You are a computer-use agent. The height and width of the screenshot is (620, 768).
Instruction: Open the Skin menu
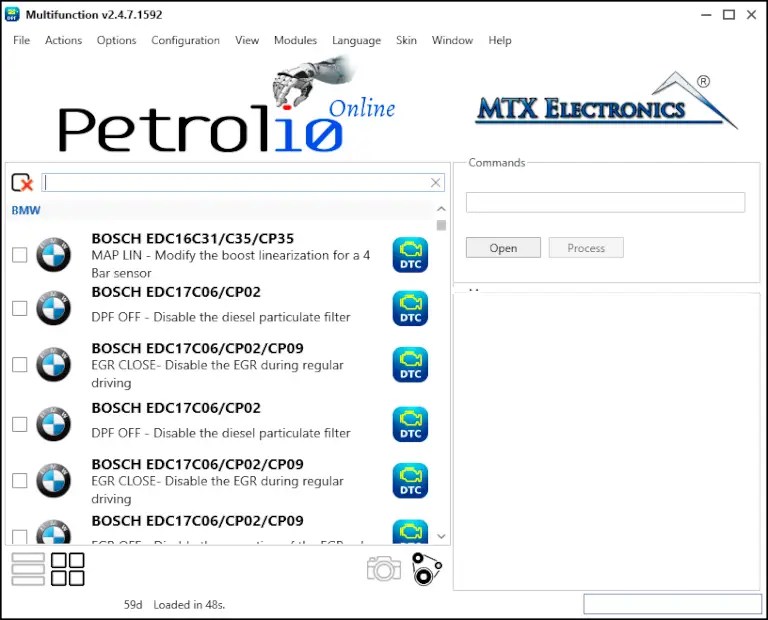[x=407, y=40]
